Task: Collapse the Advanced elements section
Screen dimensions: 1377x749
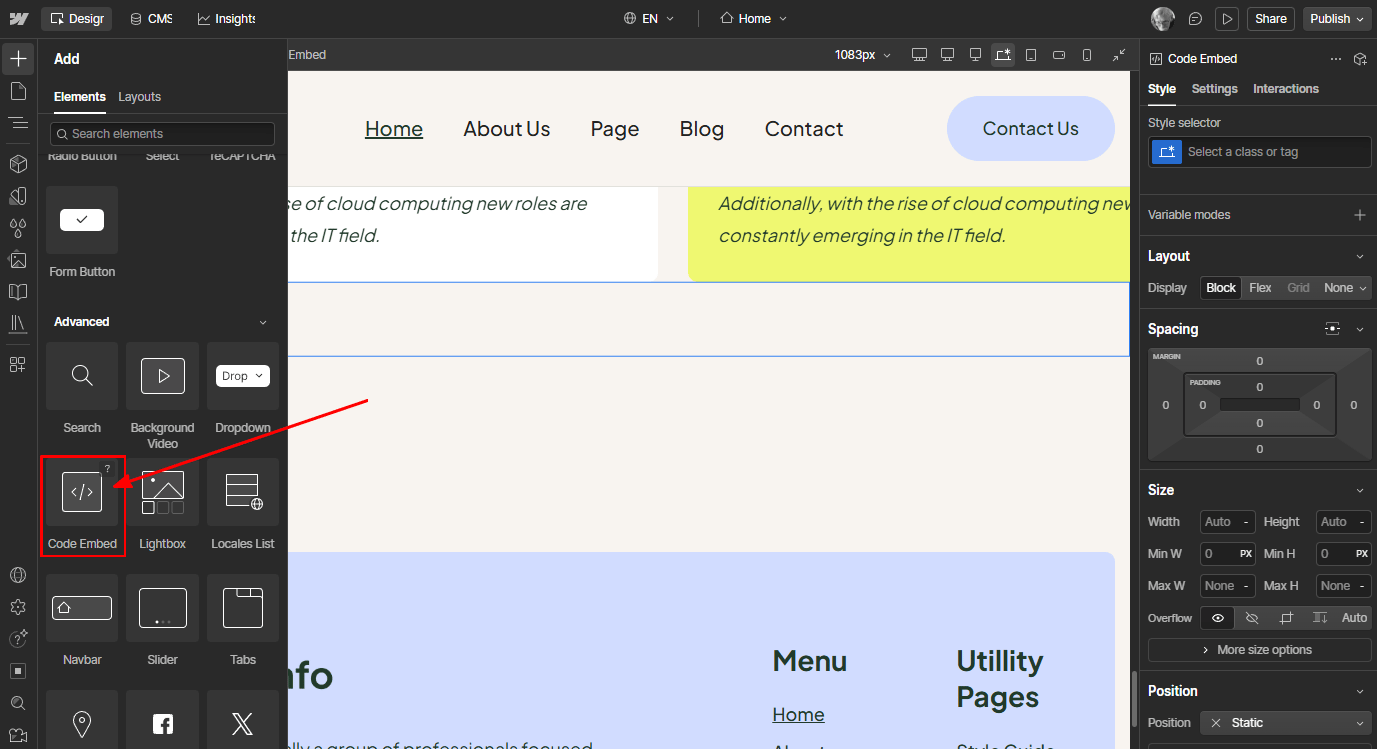Action: click(x=263, y=322)
